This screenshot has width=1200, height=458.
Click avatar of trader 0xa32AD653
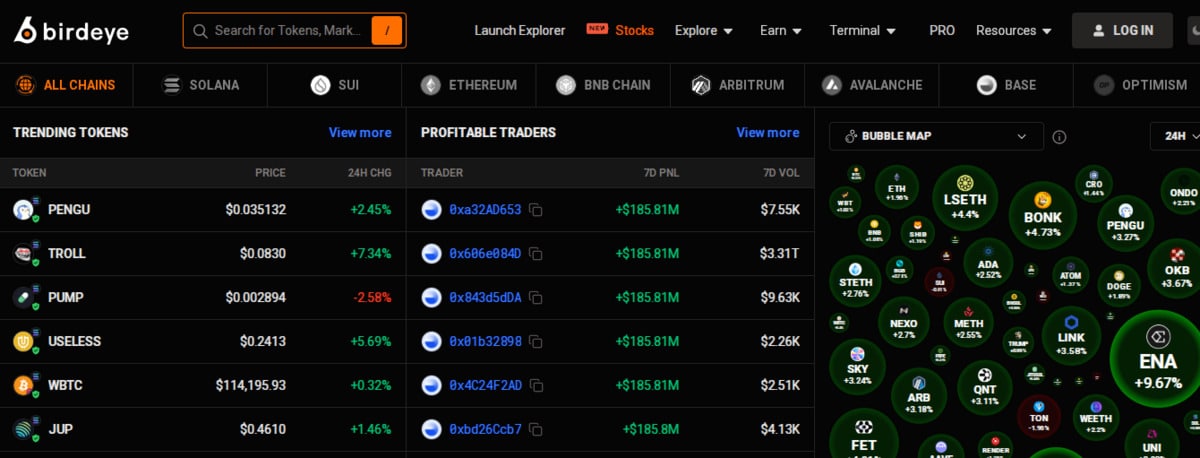[x=432, y=210]
